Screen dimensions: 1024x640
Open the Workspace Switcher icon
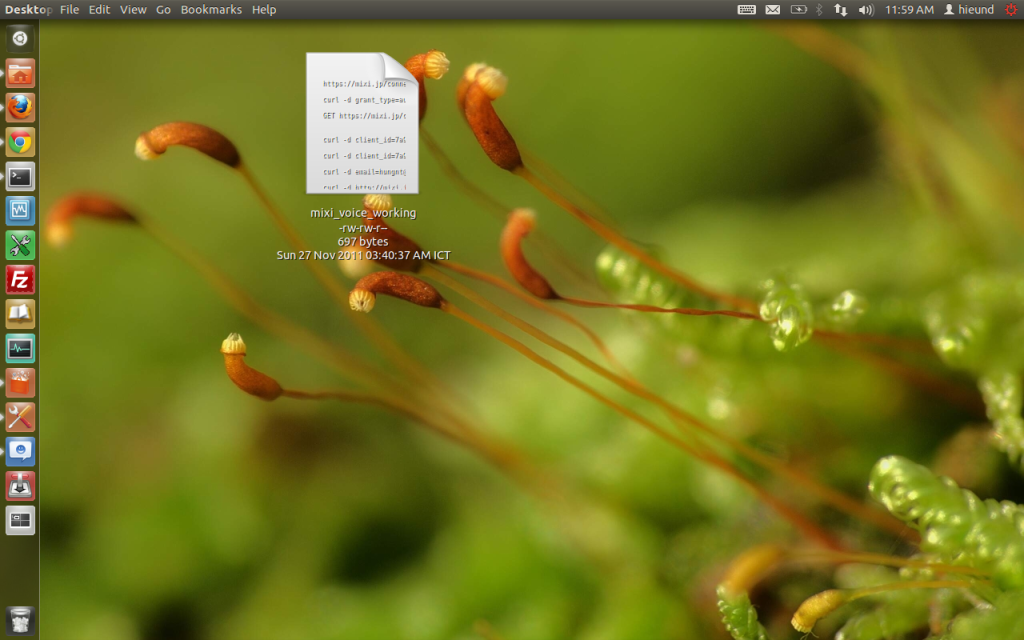click(20, 520)
